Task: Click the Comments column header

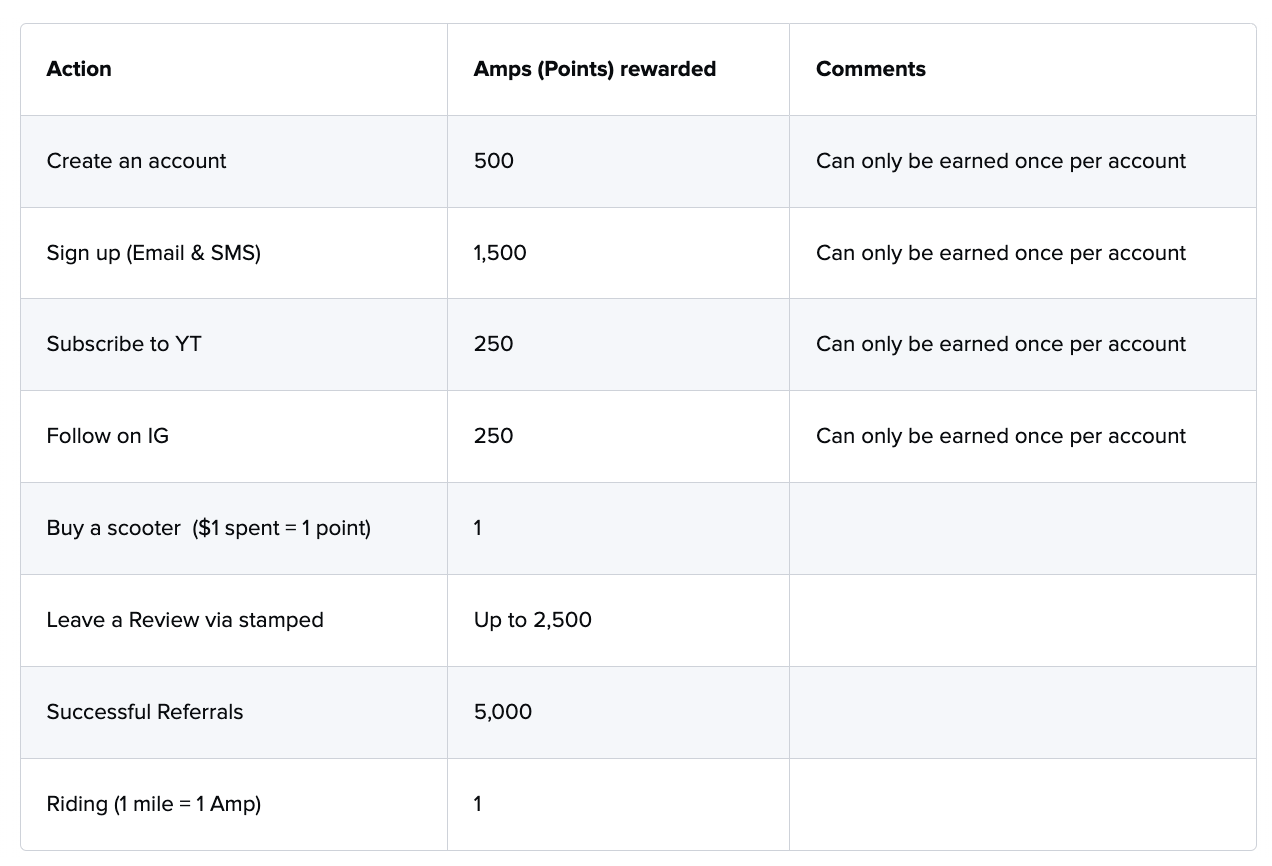Action: [870, 69]
